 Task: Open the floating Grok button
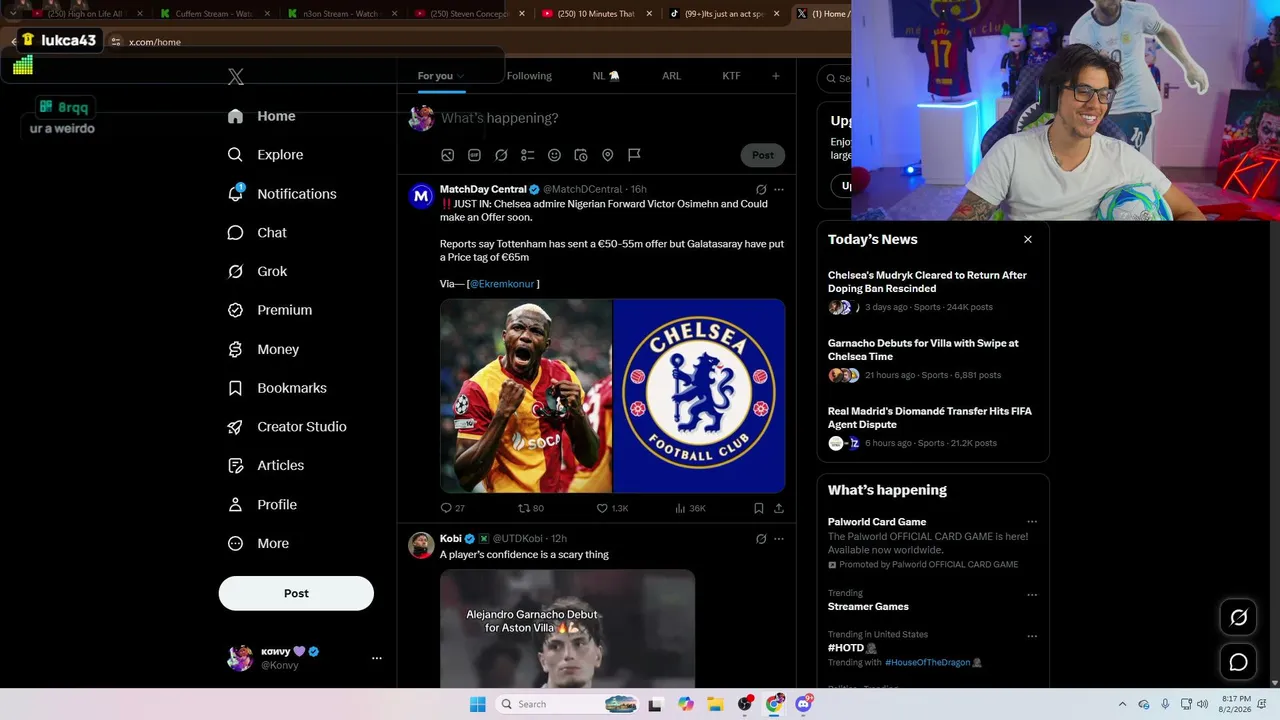[1238, 618]
